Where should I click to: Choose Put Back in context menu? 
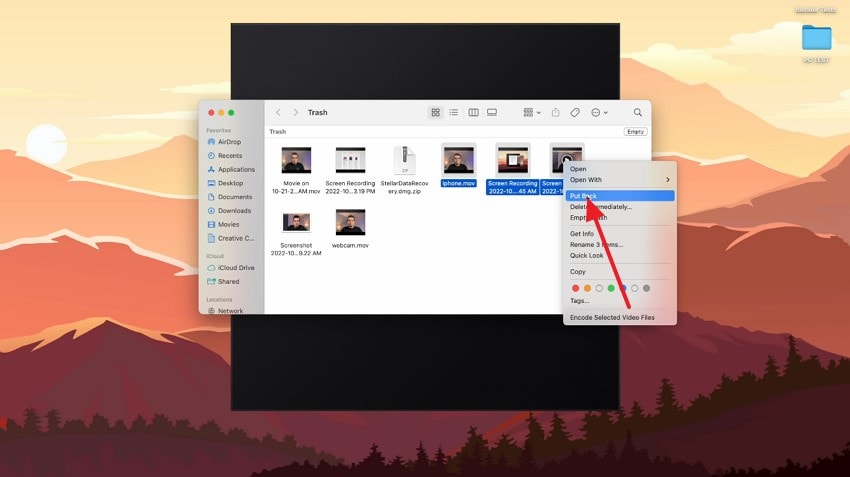620,196
